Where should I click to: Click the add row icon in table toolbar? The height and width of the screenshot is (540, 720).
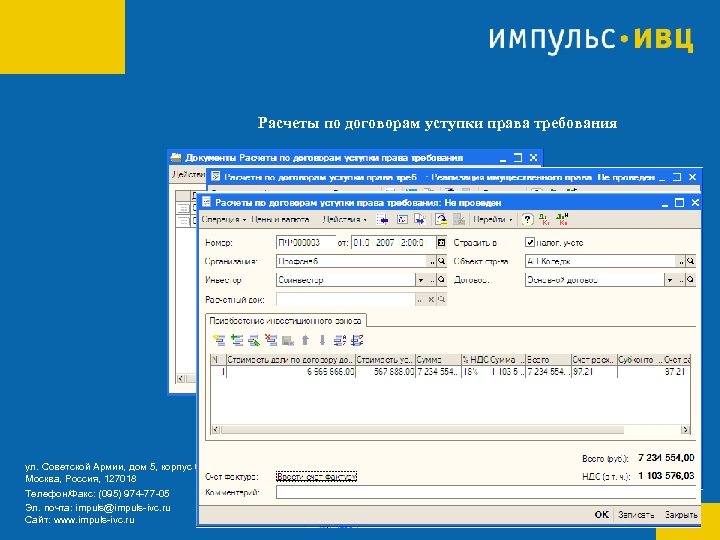[x=219, y=340]
